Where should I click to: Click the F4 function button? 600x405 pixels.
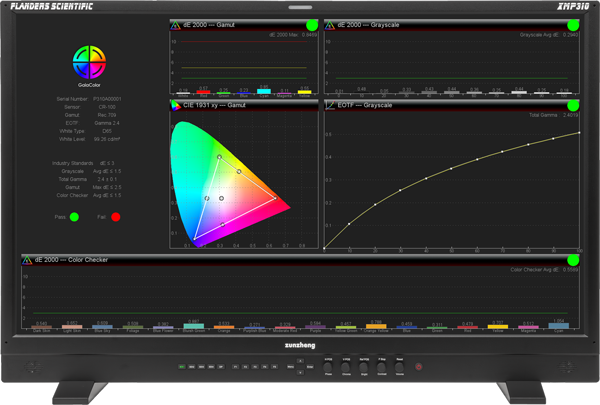265,367
